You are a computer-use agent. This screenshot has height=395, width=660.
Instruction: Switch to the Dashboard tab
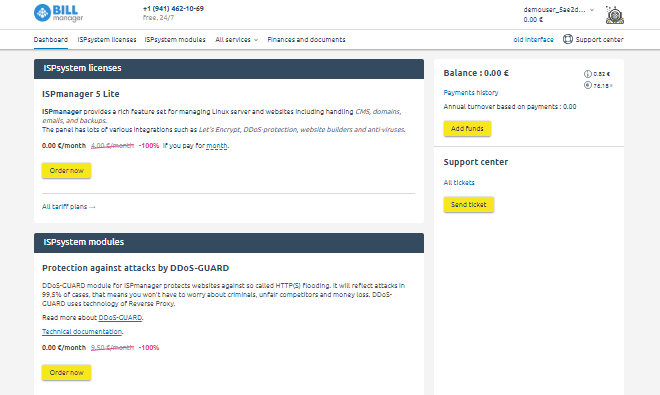(x=51, y=40)
